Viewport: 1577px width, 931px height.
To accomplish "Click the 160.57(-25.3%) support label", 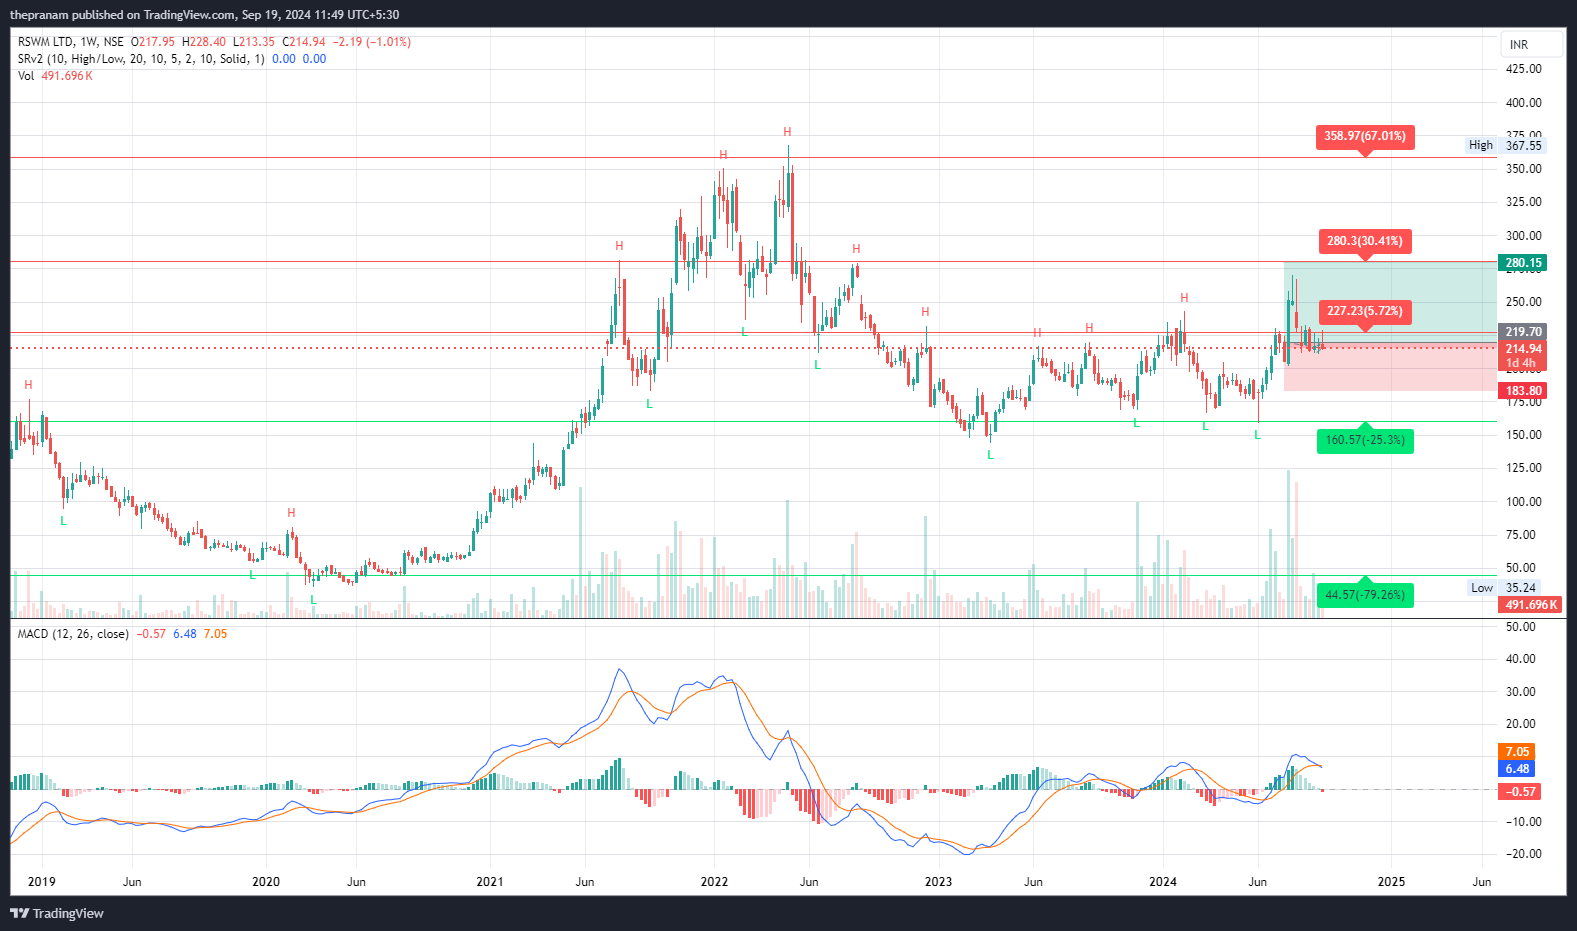I will click(x=1365, y=440).
